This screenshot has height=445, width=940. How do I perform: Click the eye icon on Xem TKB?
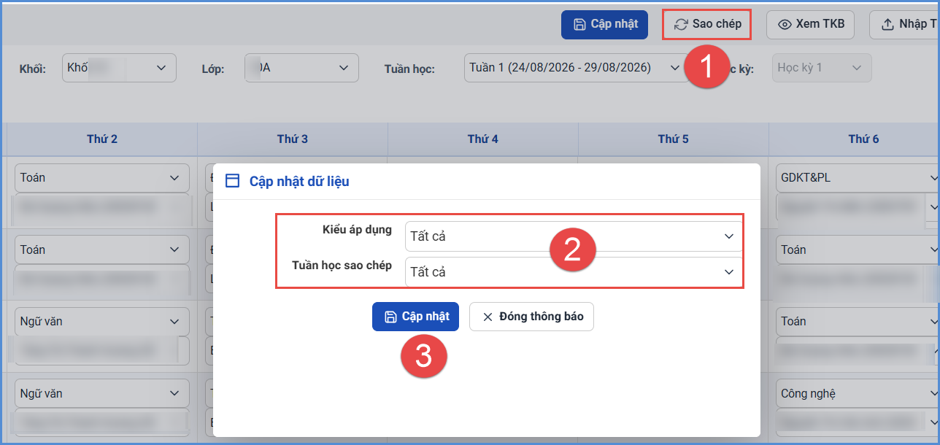(x=784, y=25)
